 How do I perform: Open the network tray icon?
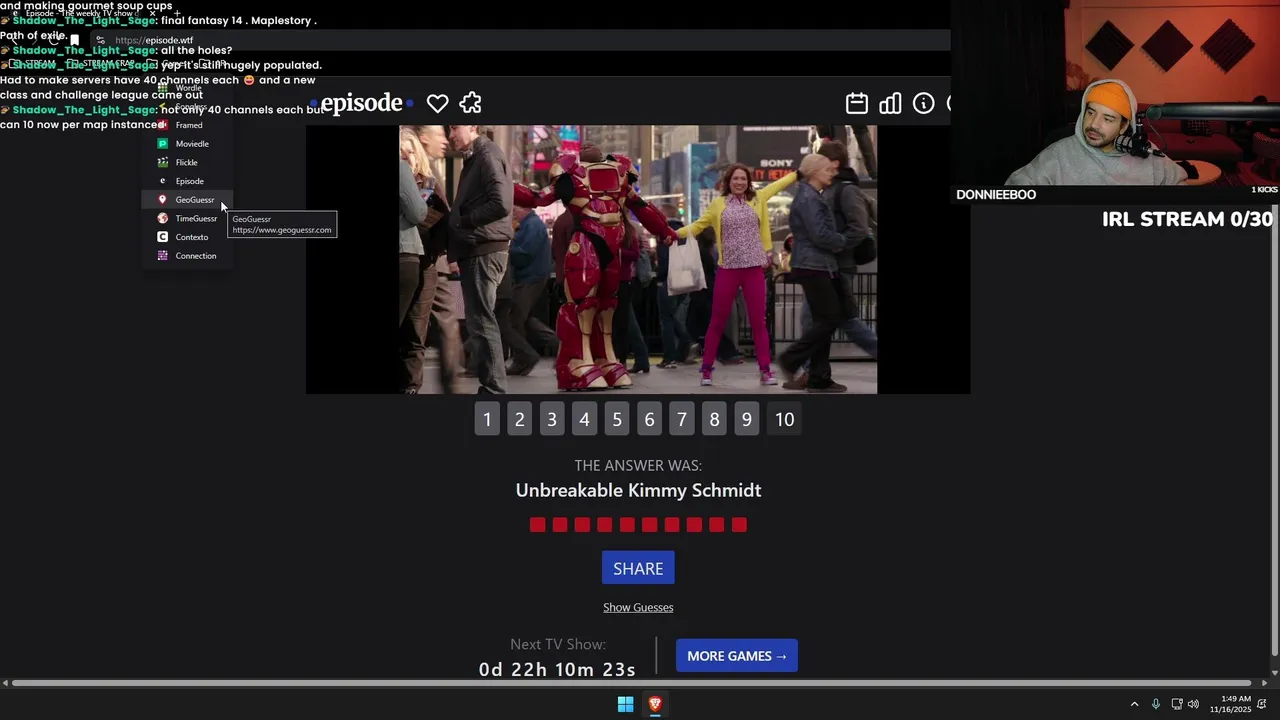[x=1177, y=704]
